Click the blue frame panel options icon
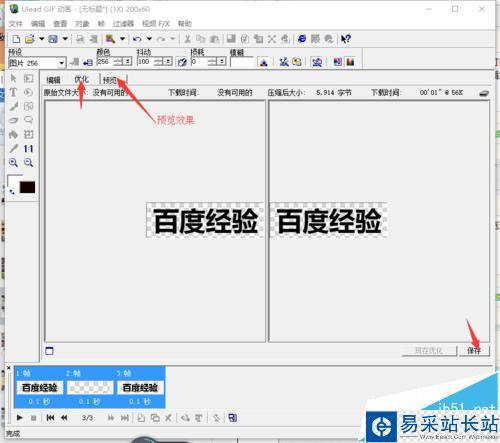Screen dimensions: 500x443 [233, 418]
